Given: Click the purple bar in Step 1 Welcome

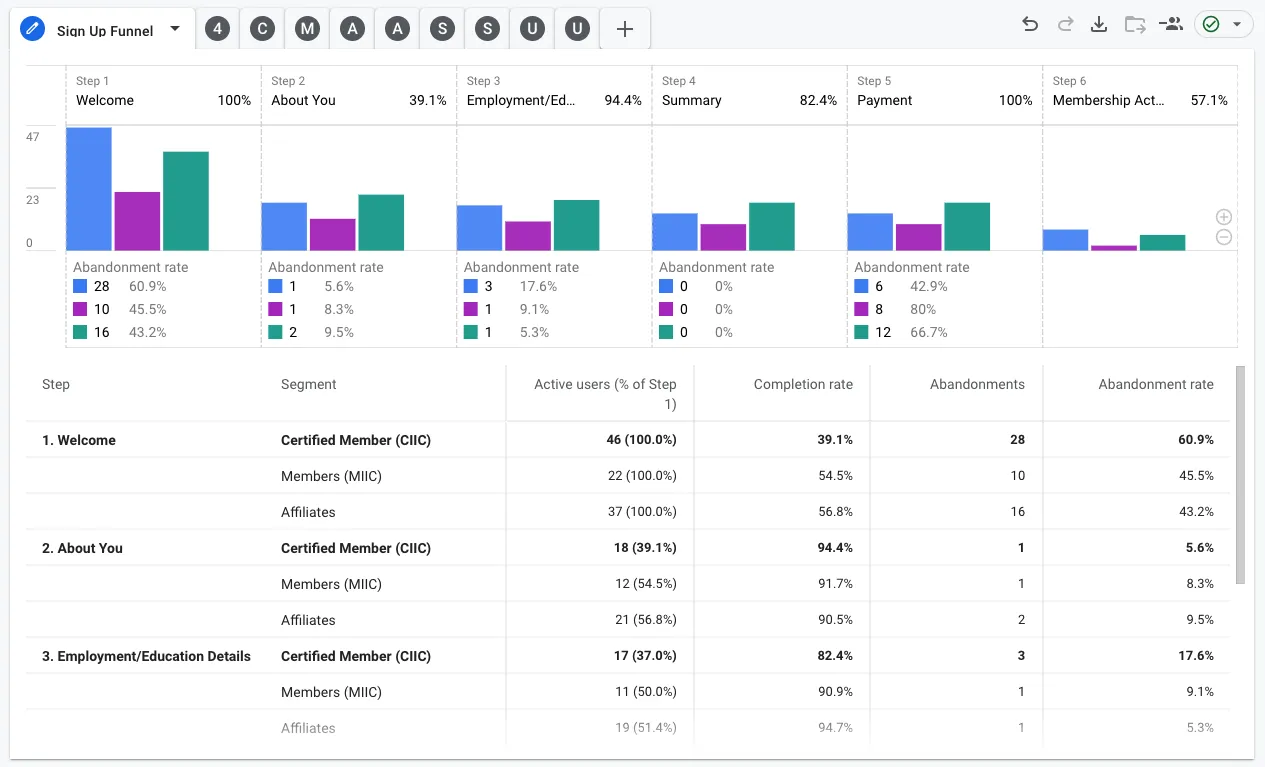Looking at the screenshot, I should coord(137,221).
